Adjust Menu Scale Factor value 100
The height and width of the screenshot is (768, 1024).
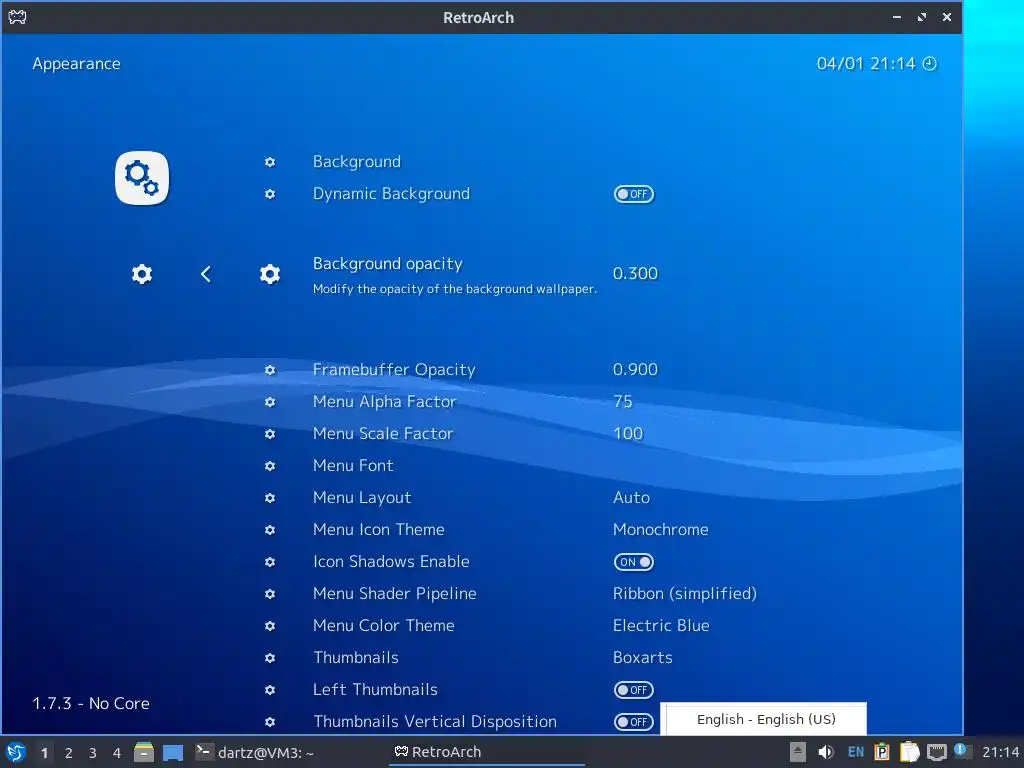tap(628, 434)
